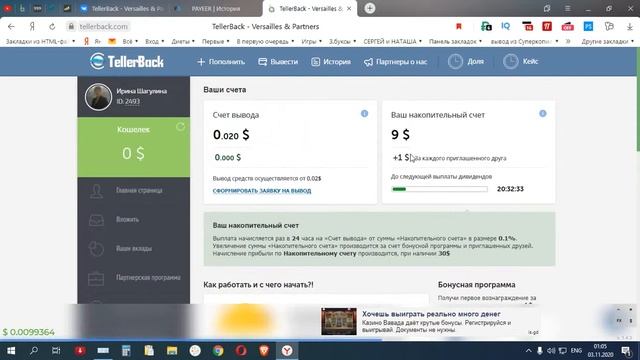
Task: Open Yandex Browser taskbar icon
Action: 287,351
